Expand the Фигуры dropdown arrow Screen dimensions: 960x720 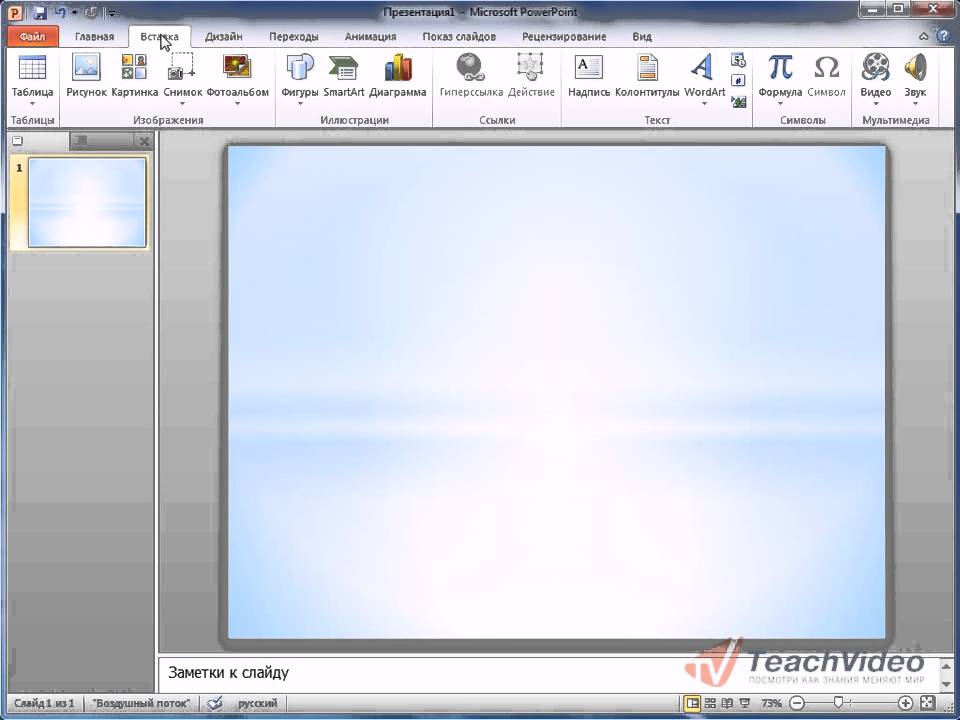point(300,103)
